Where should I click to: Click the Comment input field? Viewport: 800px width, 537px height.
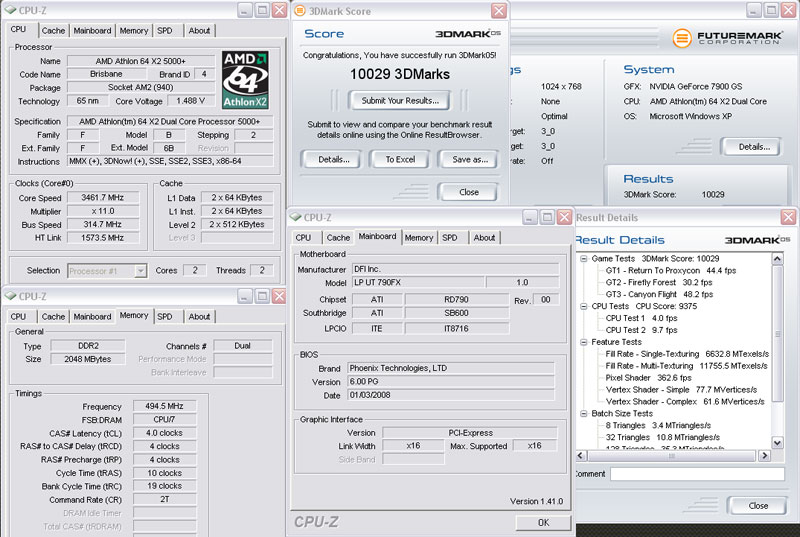pyautogui.click(x=697, y=474)
